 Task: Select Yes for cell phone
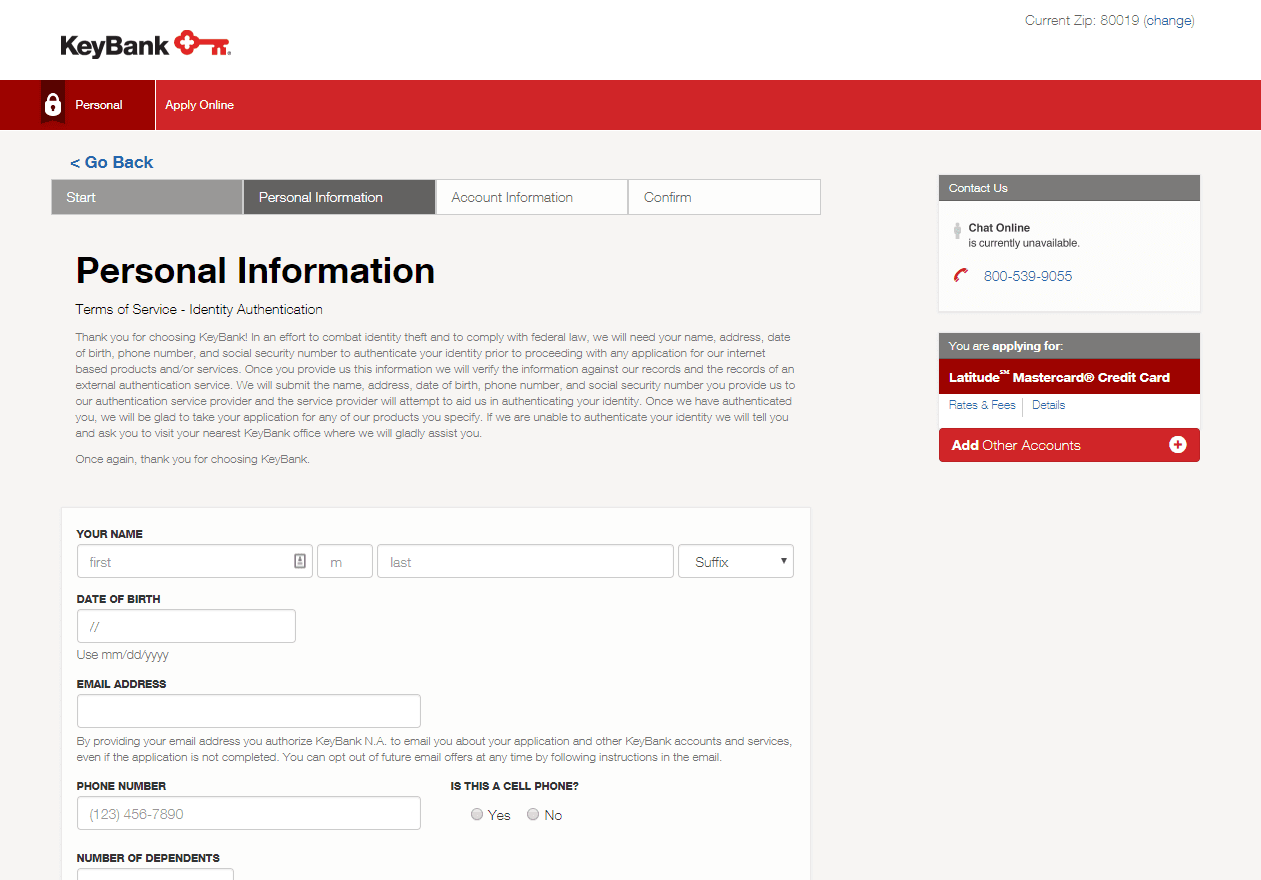(477, 815)
